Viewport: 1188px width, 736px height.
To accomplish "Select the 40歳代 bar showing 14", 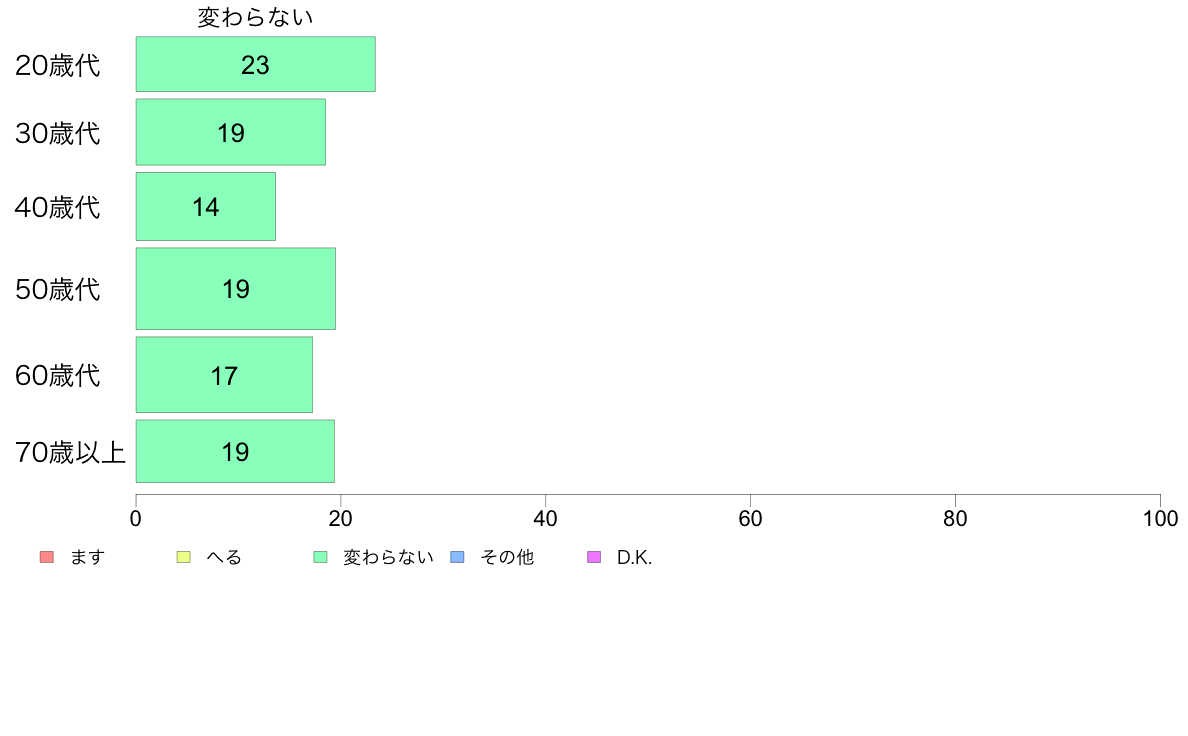I will 206,206.
